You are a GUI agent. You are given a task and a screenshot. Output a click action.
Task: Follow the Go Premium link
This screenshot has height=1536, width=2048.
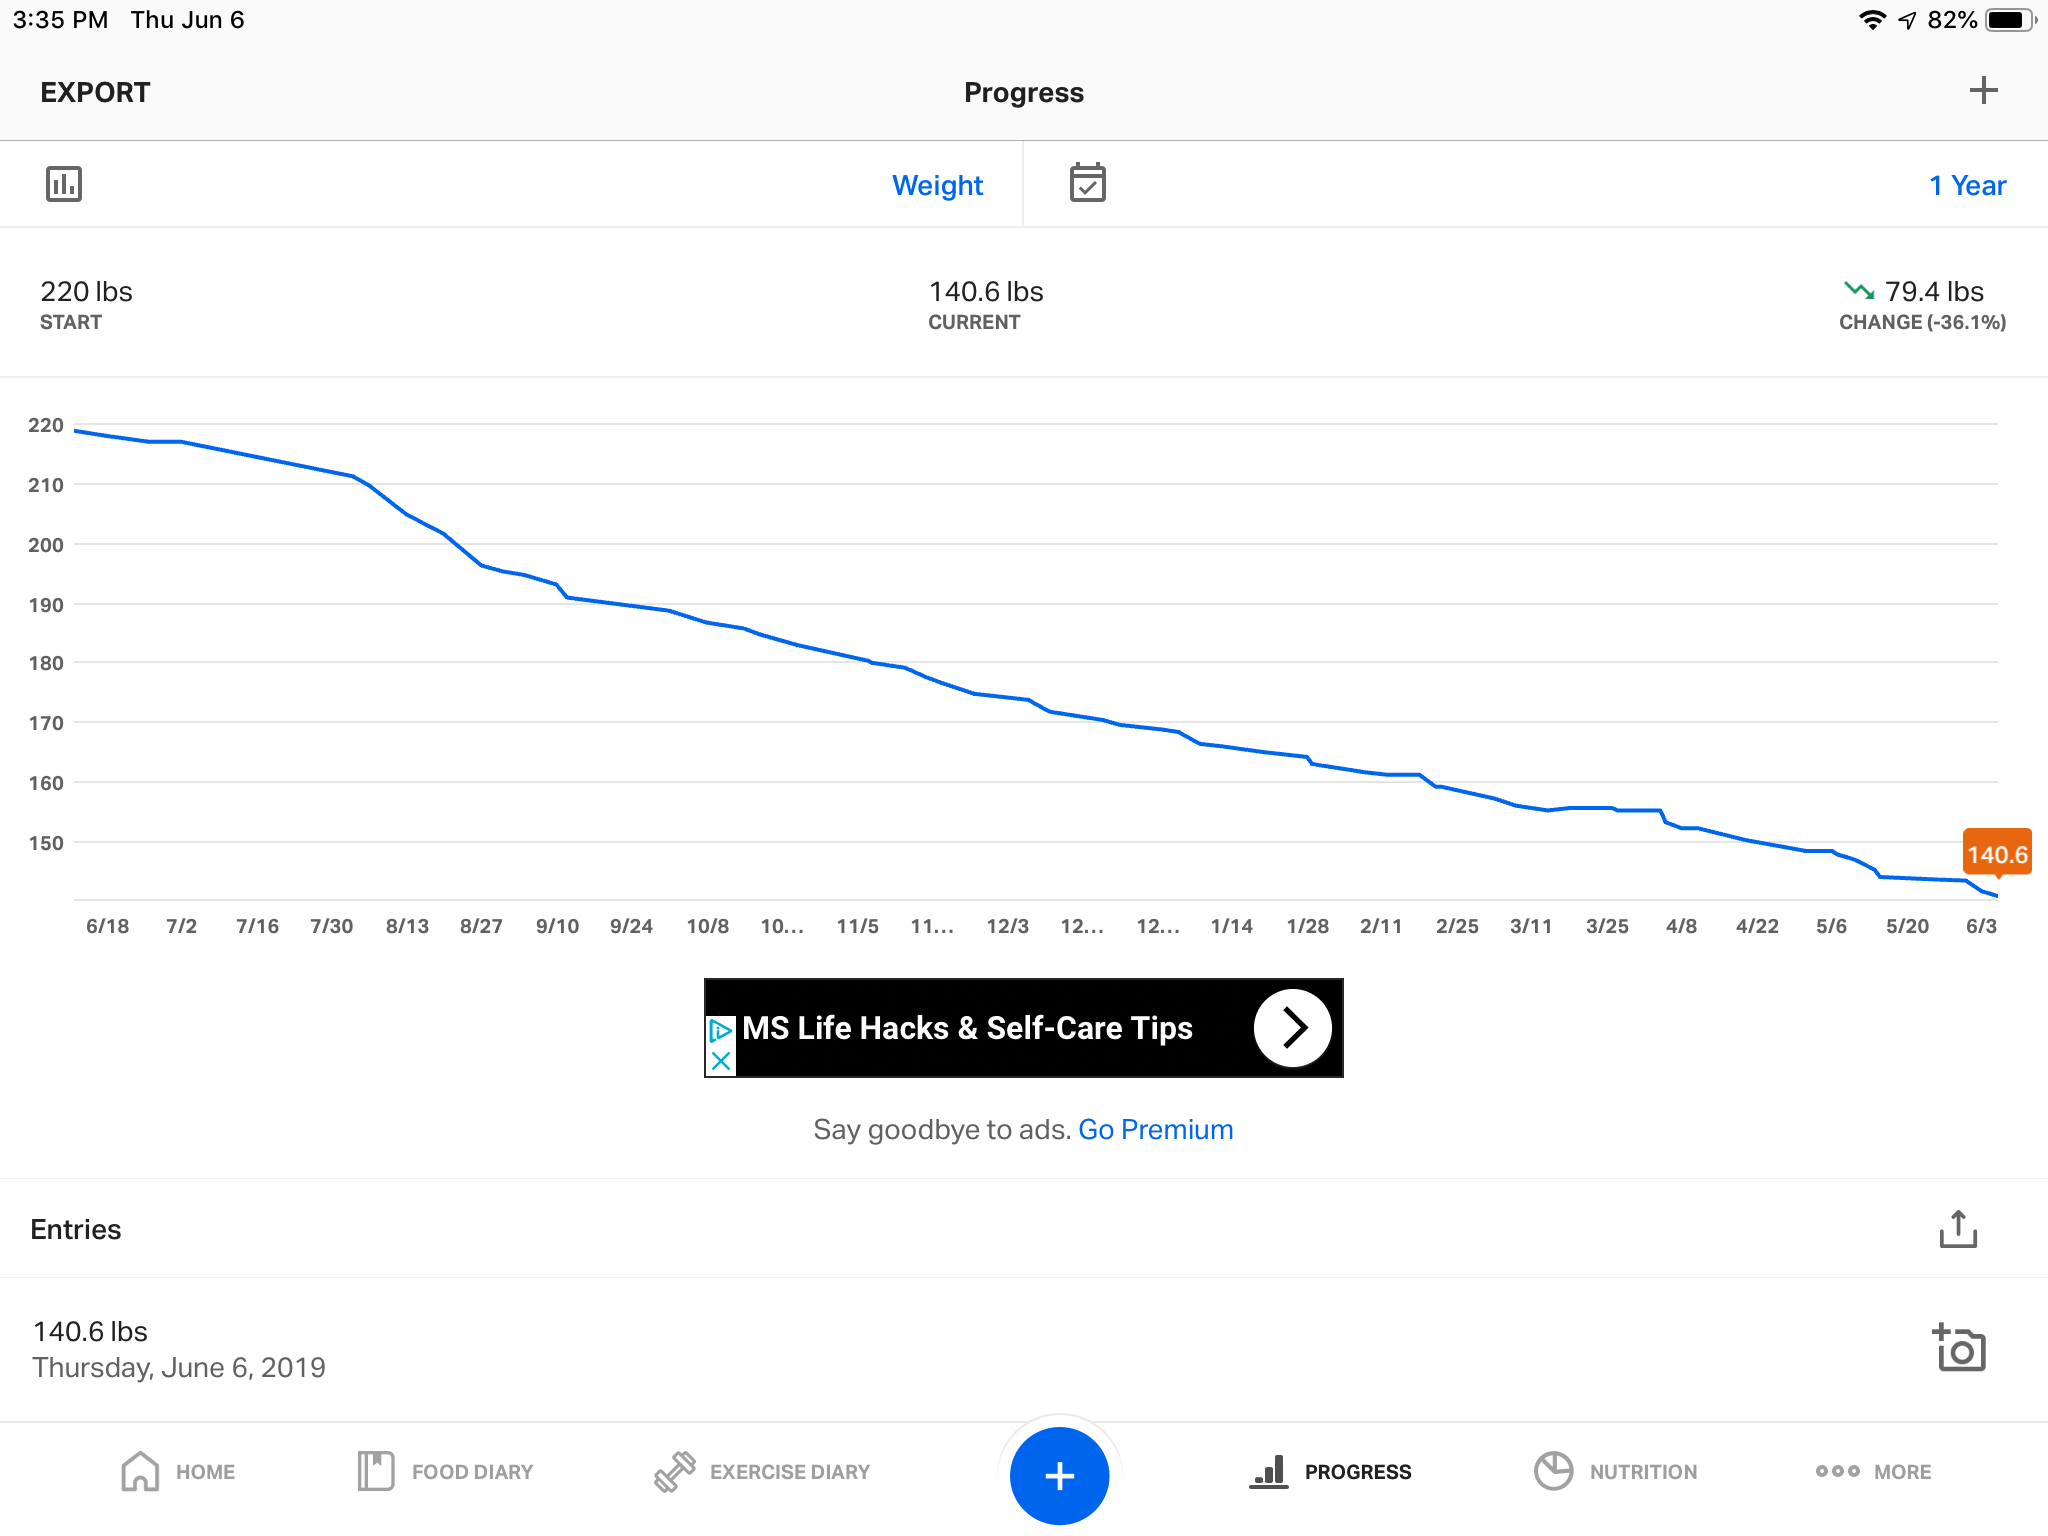tap(1155, 1129)
